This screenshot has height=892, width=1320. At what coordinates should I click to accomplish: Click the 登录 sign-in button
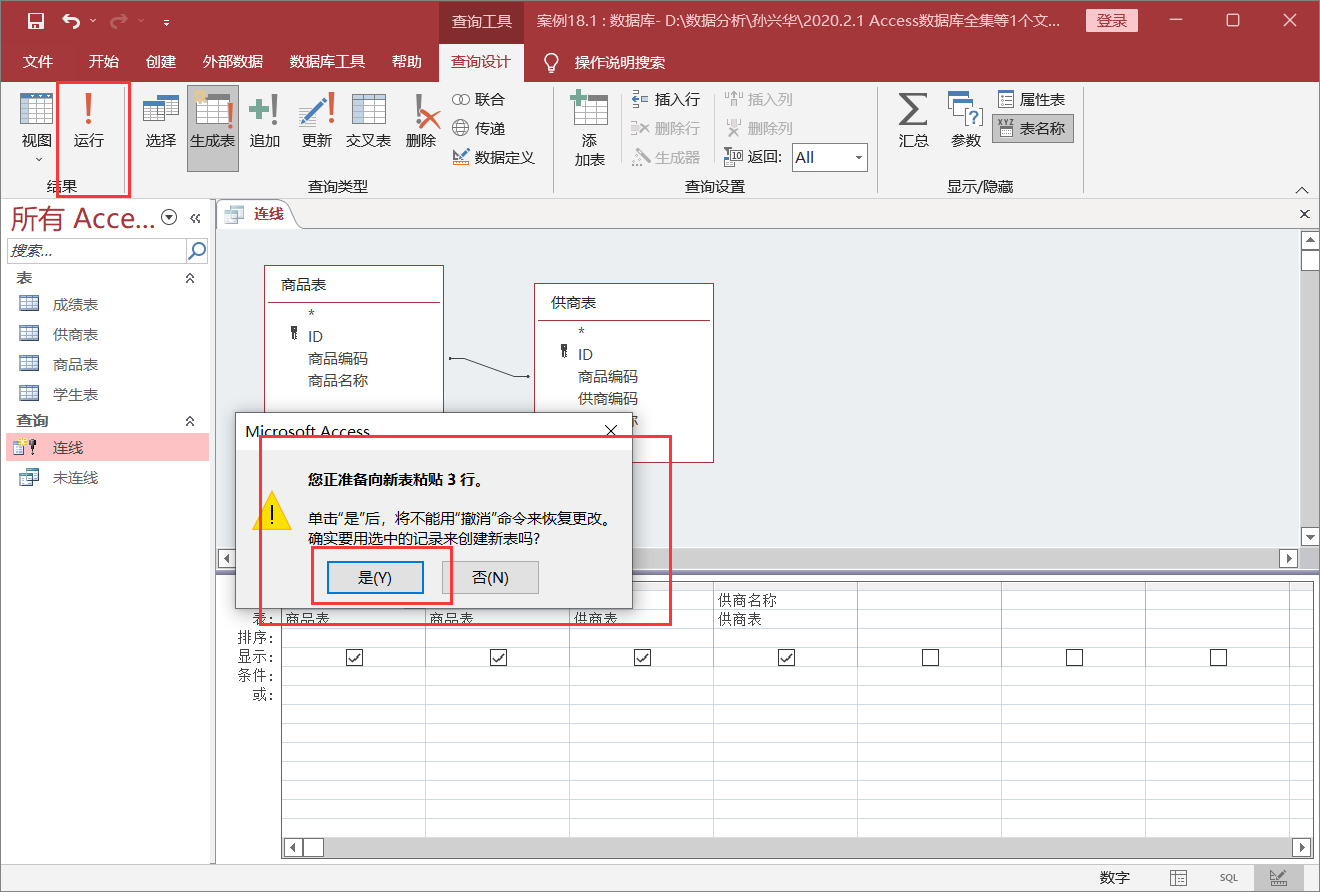pos(1112,21)
